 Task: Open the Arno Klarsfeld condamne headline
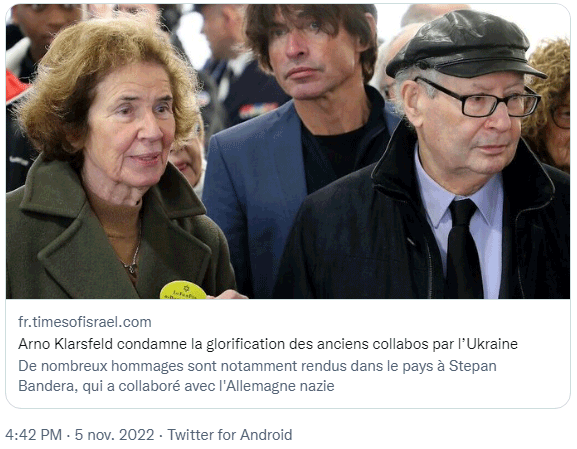[268, 344]
